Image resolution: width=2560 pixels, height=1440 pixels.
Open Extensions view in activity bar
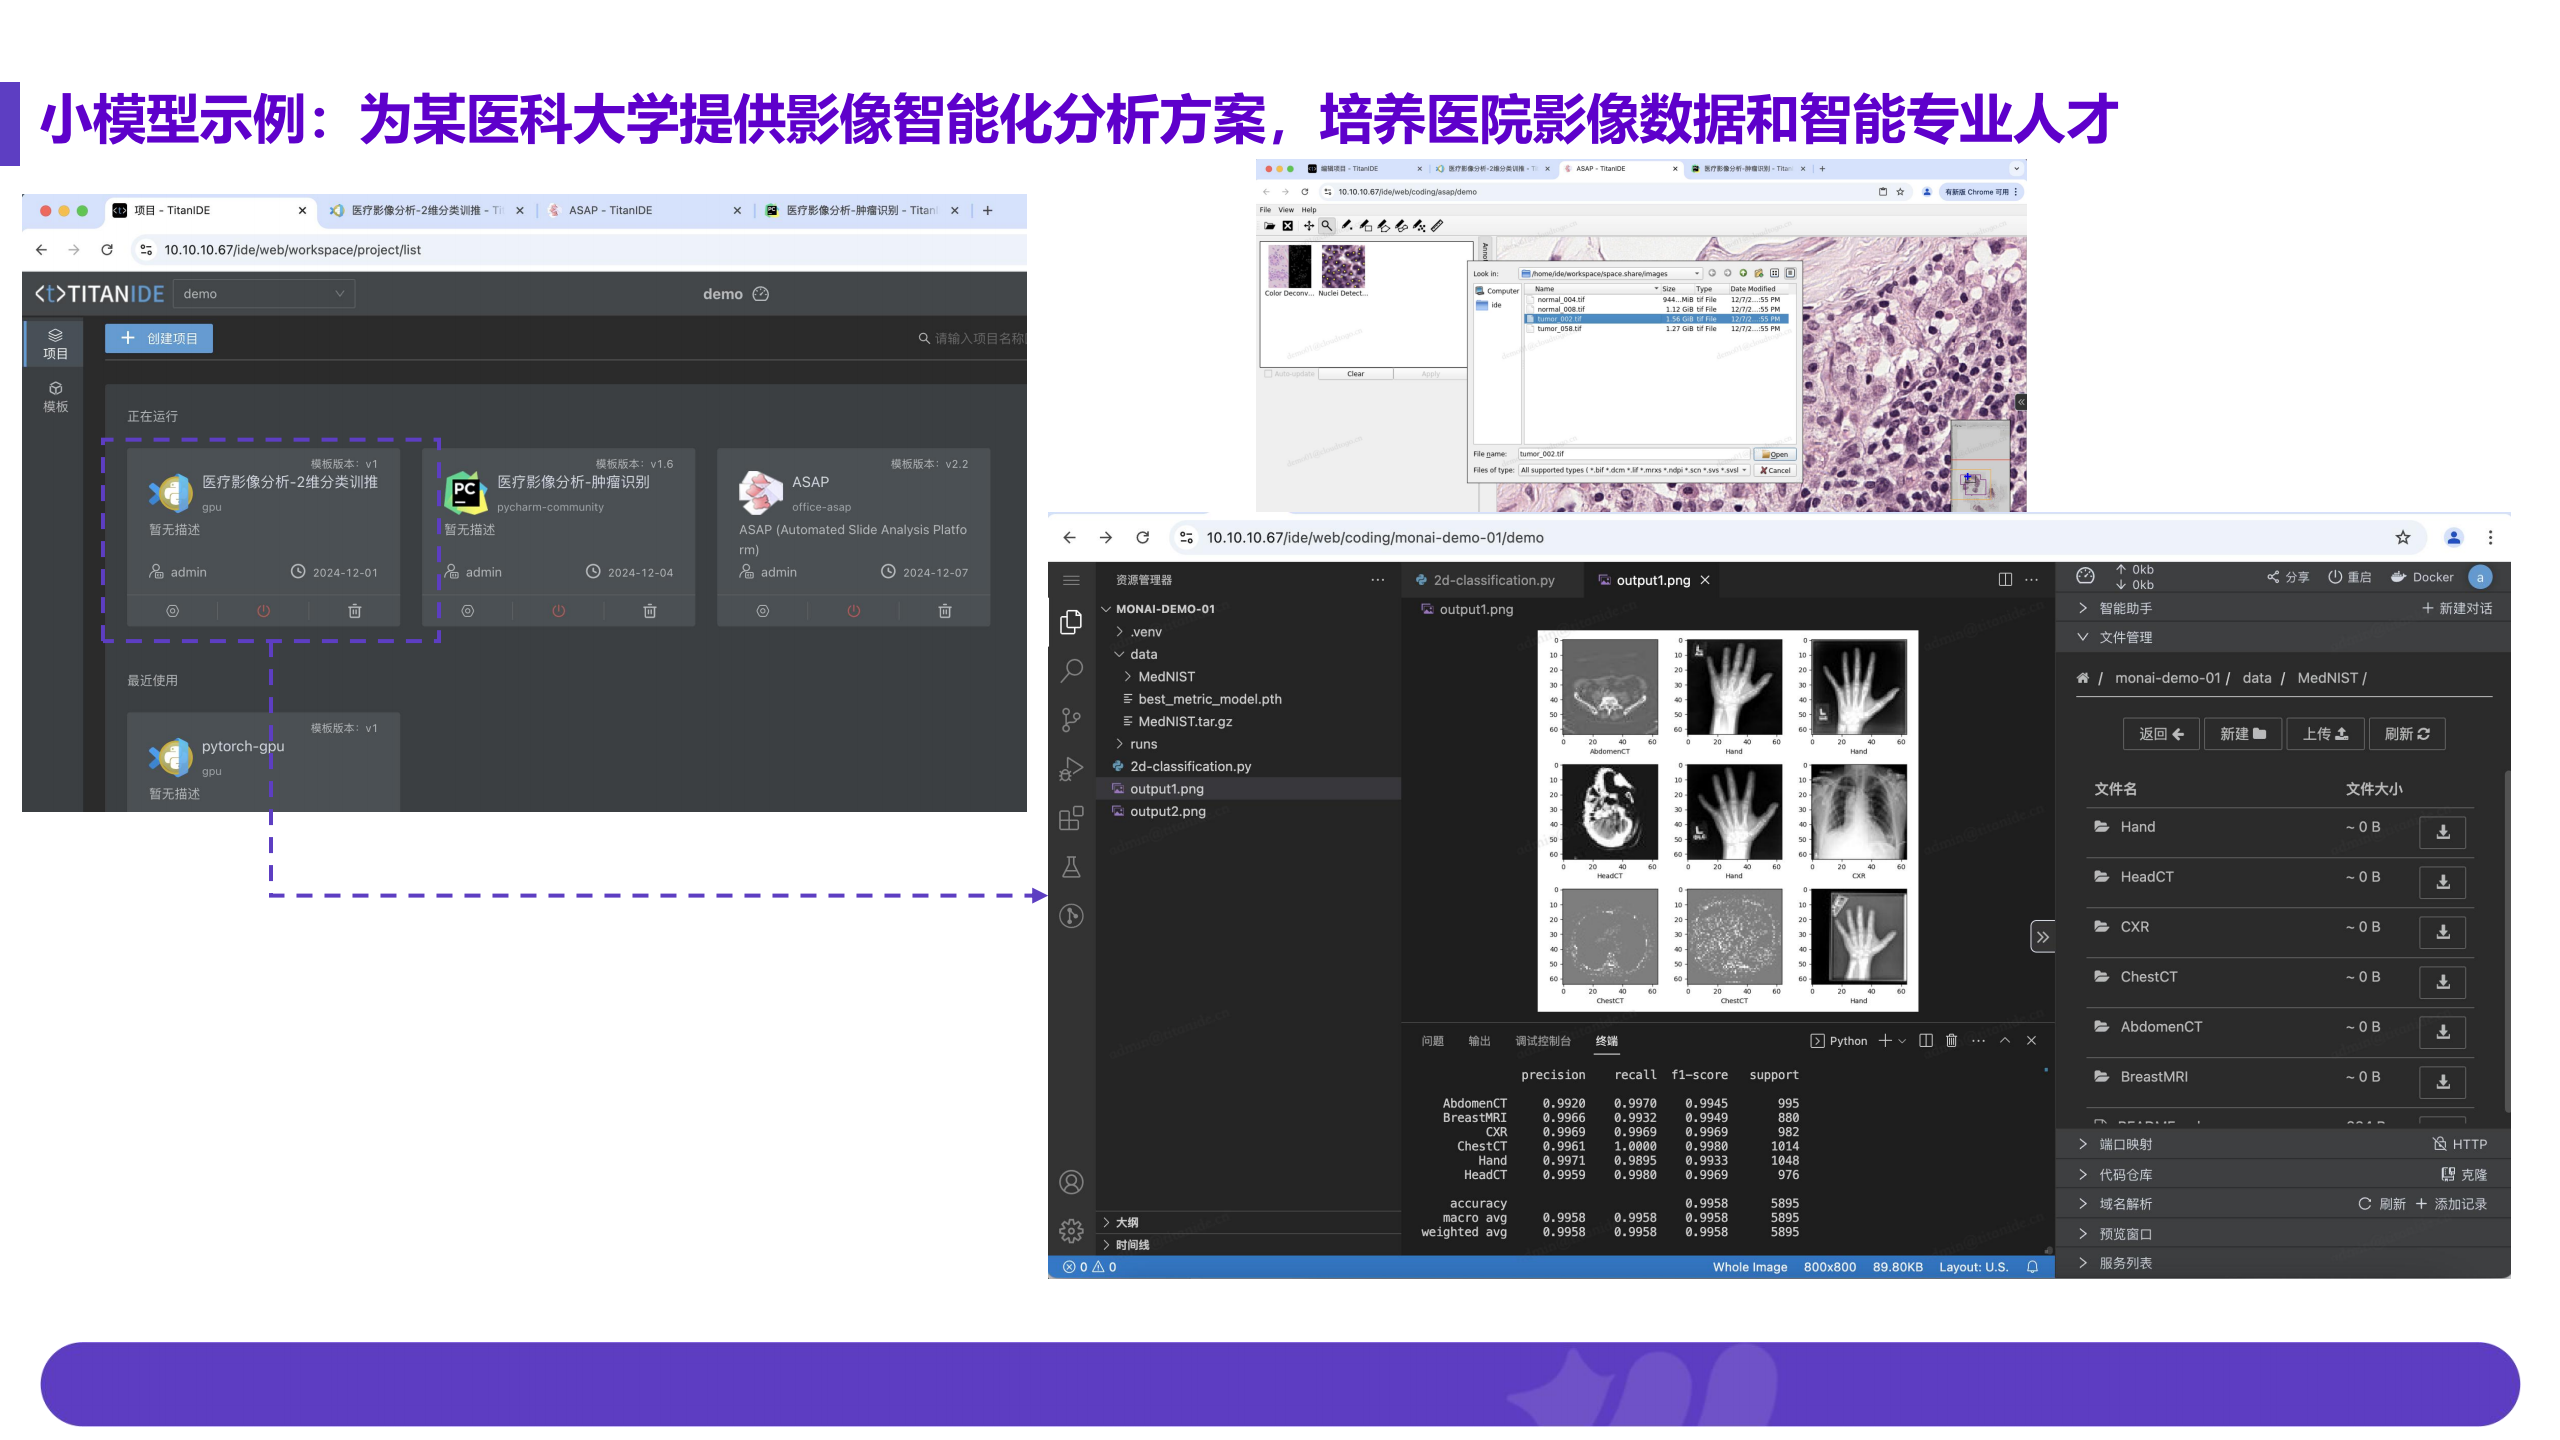point(1071,818)
